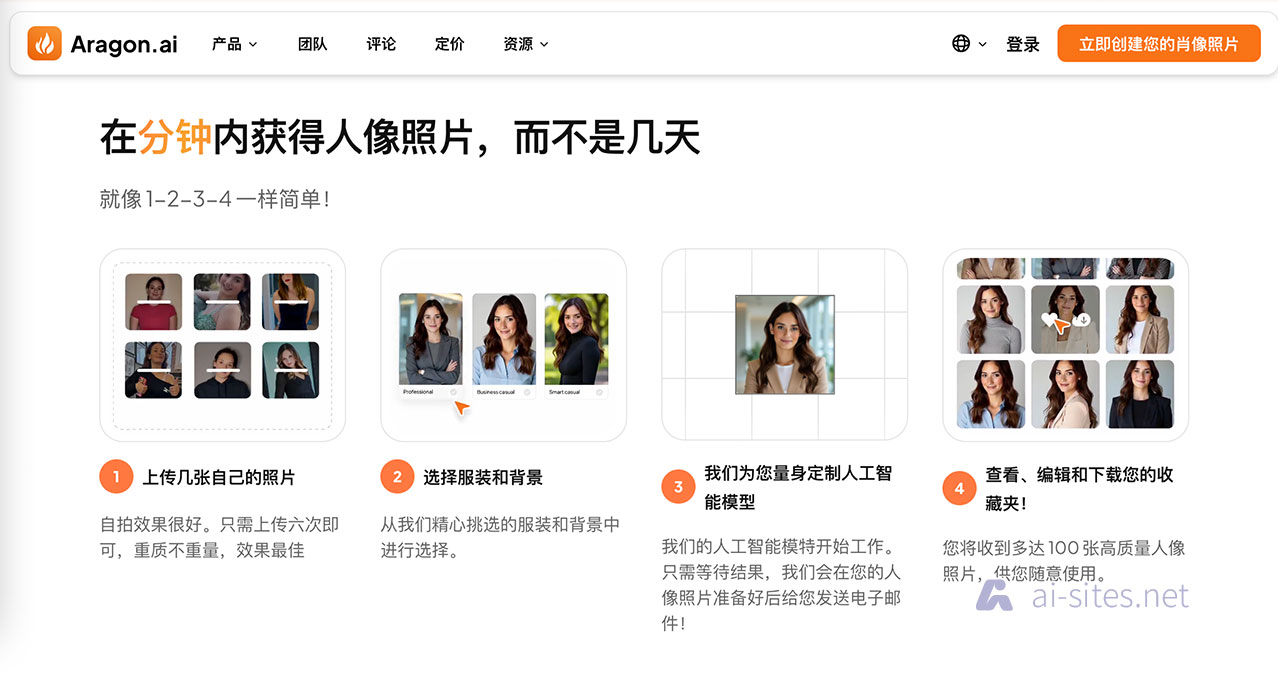1278x680 pixels.
Task: Click the orange step 1 circle
Action: [x=116, y=477]
